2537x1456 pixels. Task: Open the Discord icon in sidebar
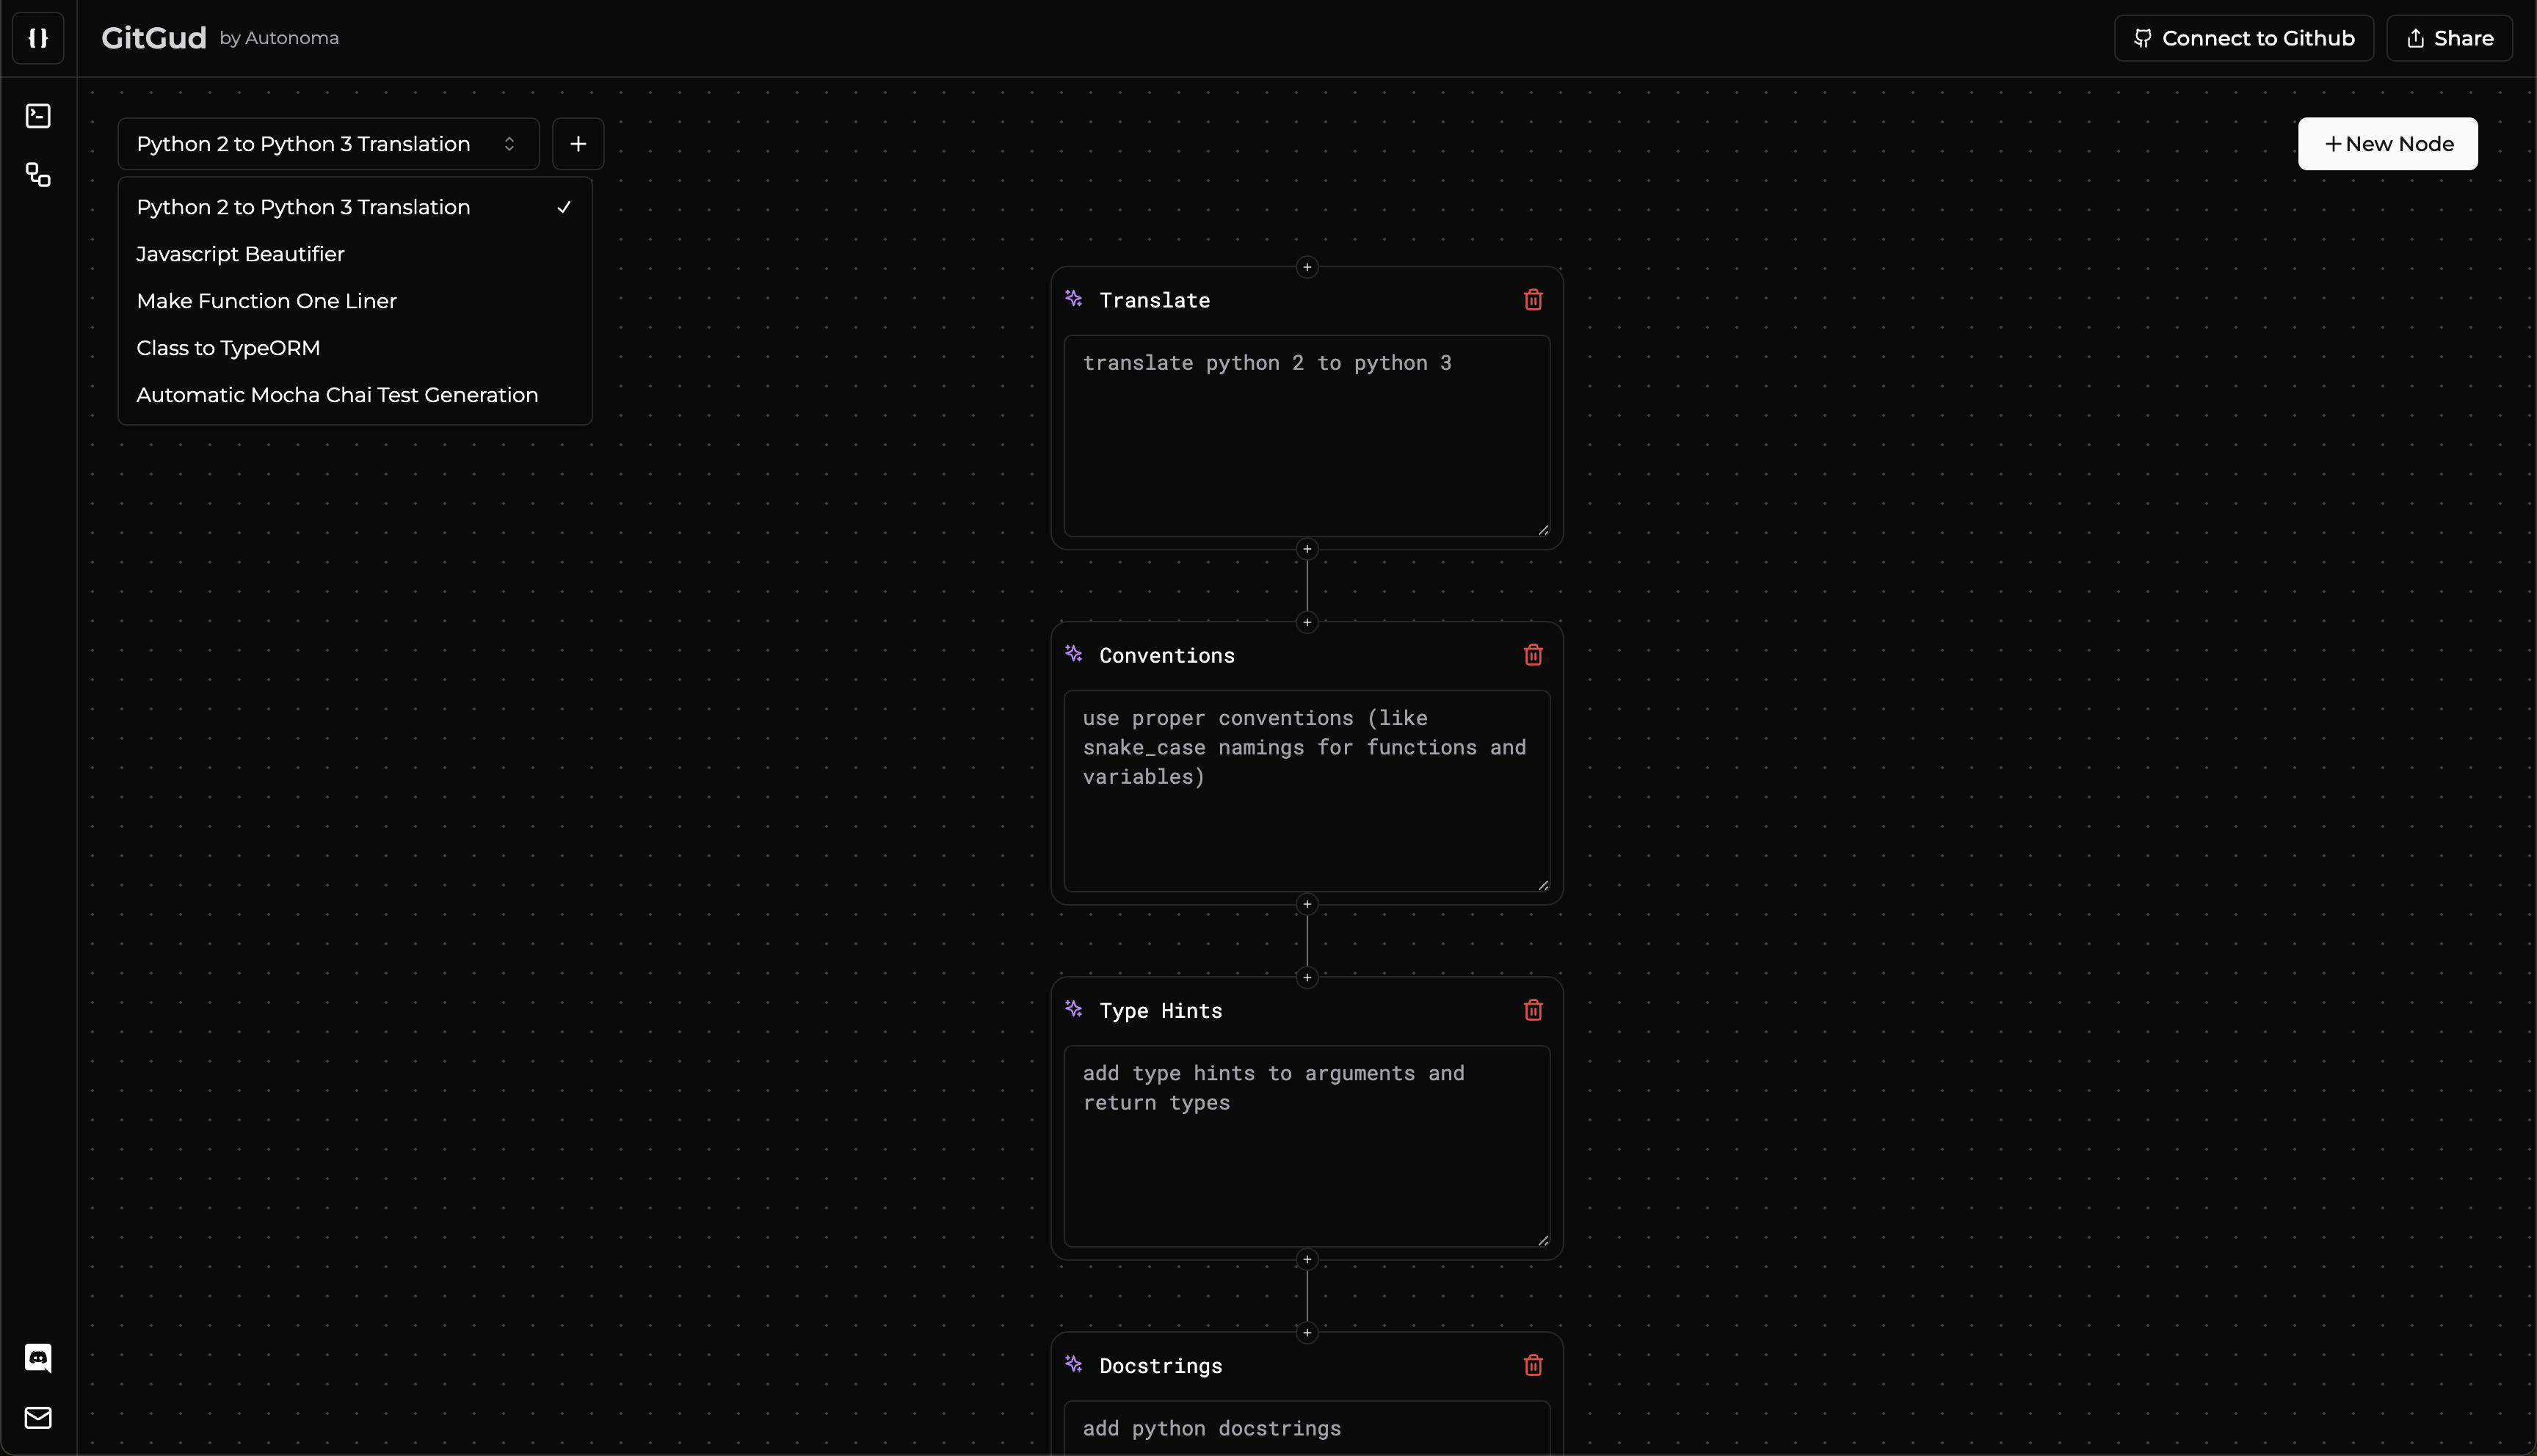(x=38, y=1358)
